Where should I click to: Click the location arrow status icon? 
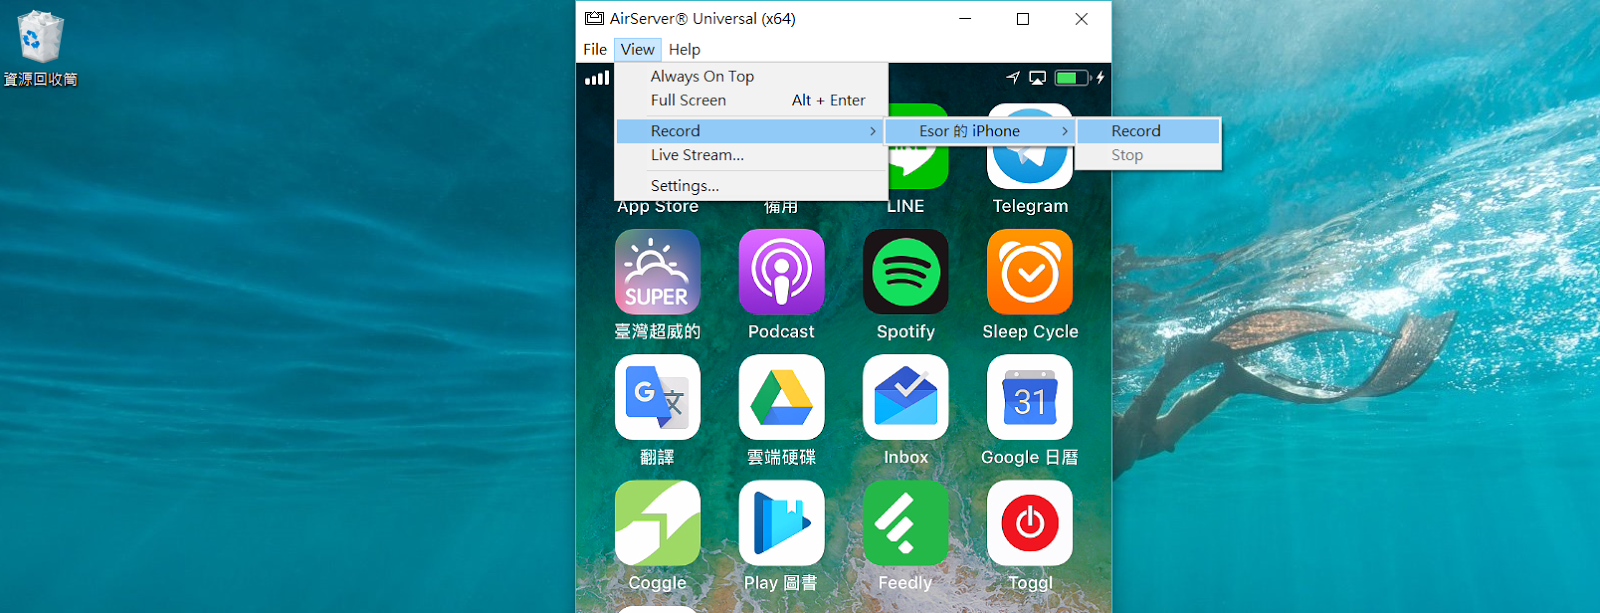[1013, 77]
